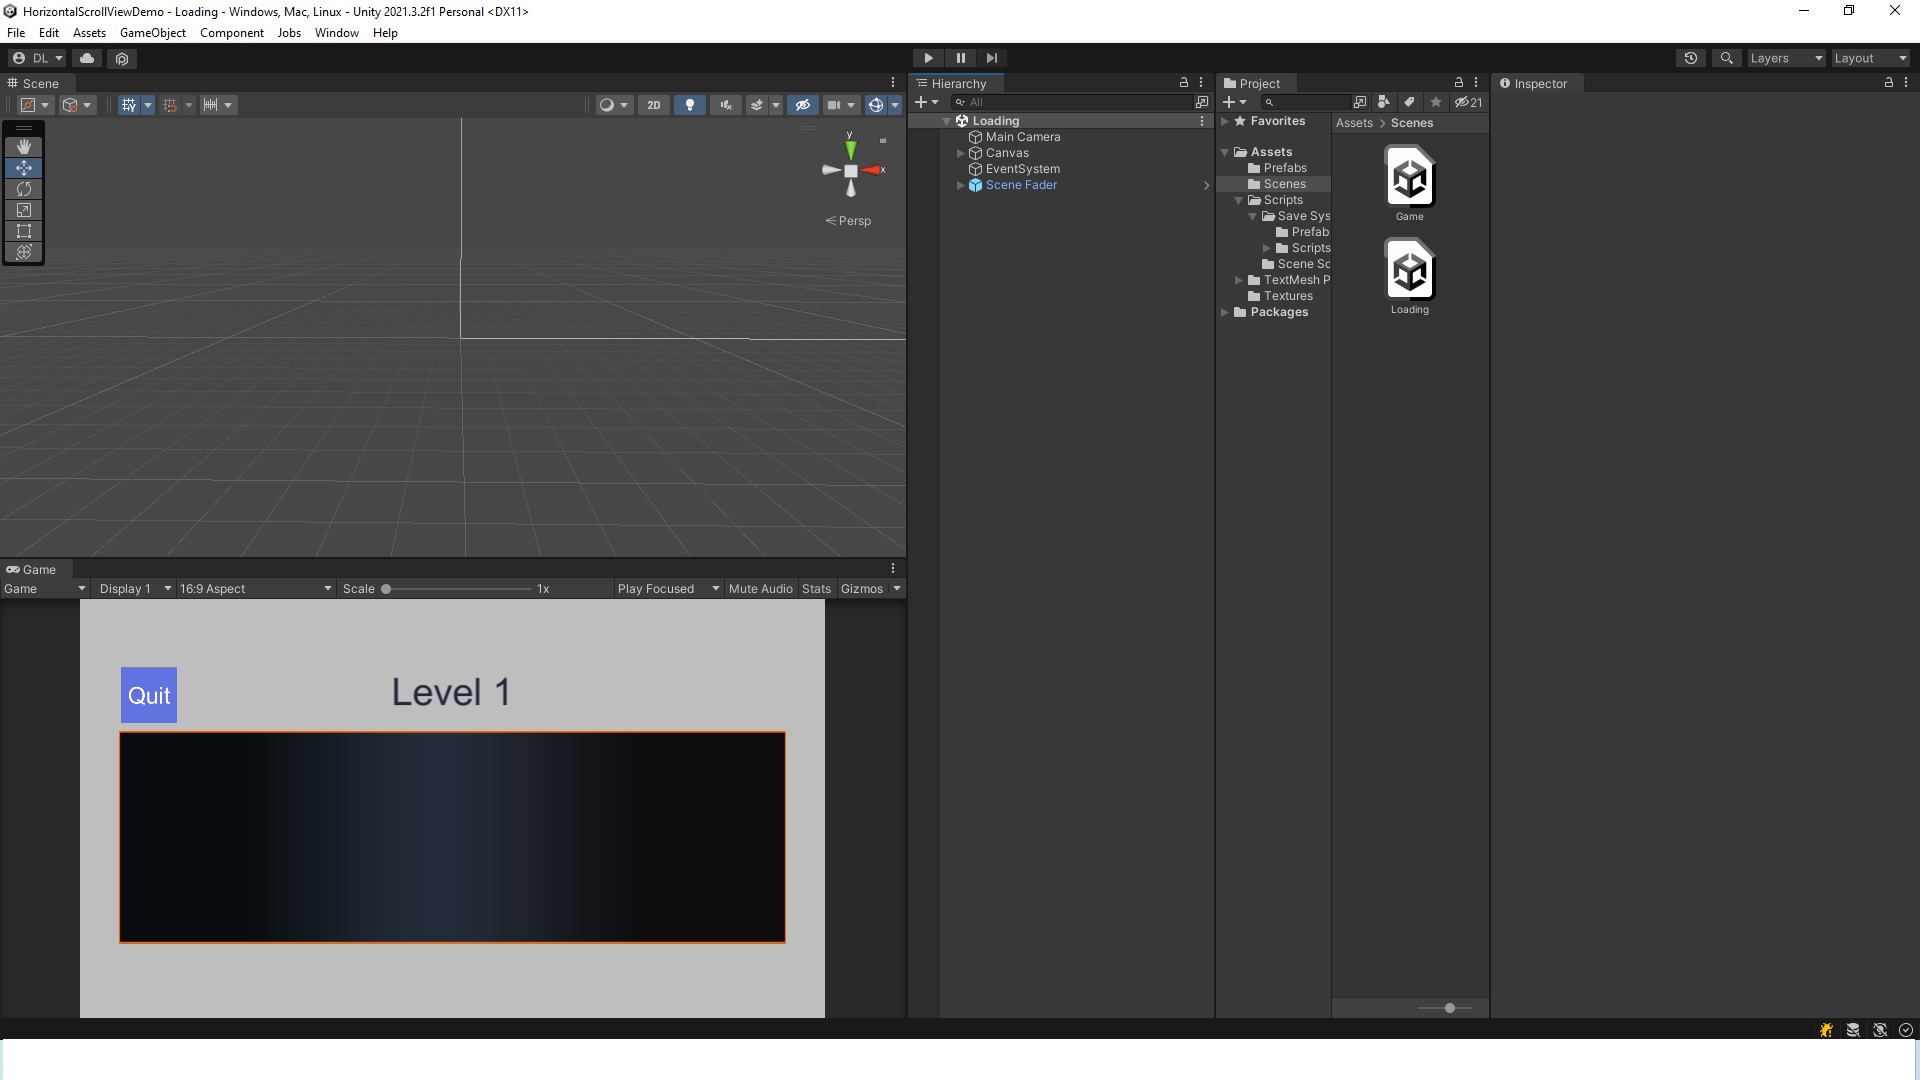Click the search magnifier in Project panel

[1270, 102]
